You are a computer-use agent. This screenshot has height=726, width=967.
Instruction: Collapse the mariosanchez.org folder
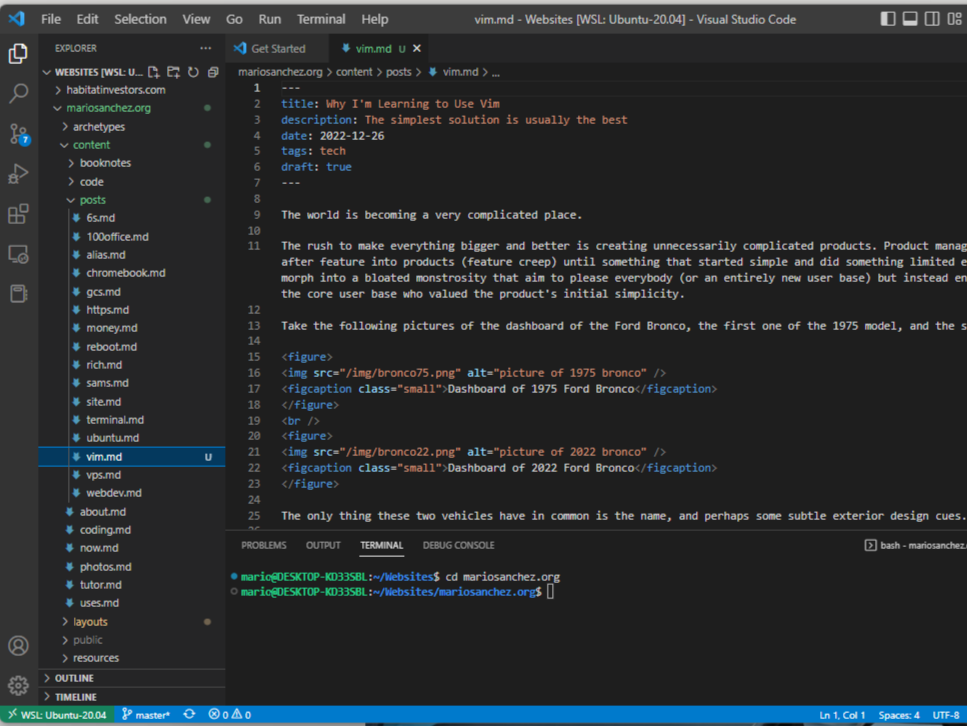pyautogui.click(x=133, y=108)
